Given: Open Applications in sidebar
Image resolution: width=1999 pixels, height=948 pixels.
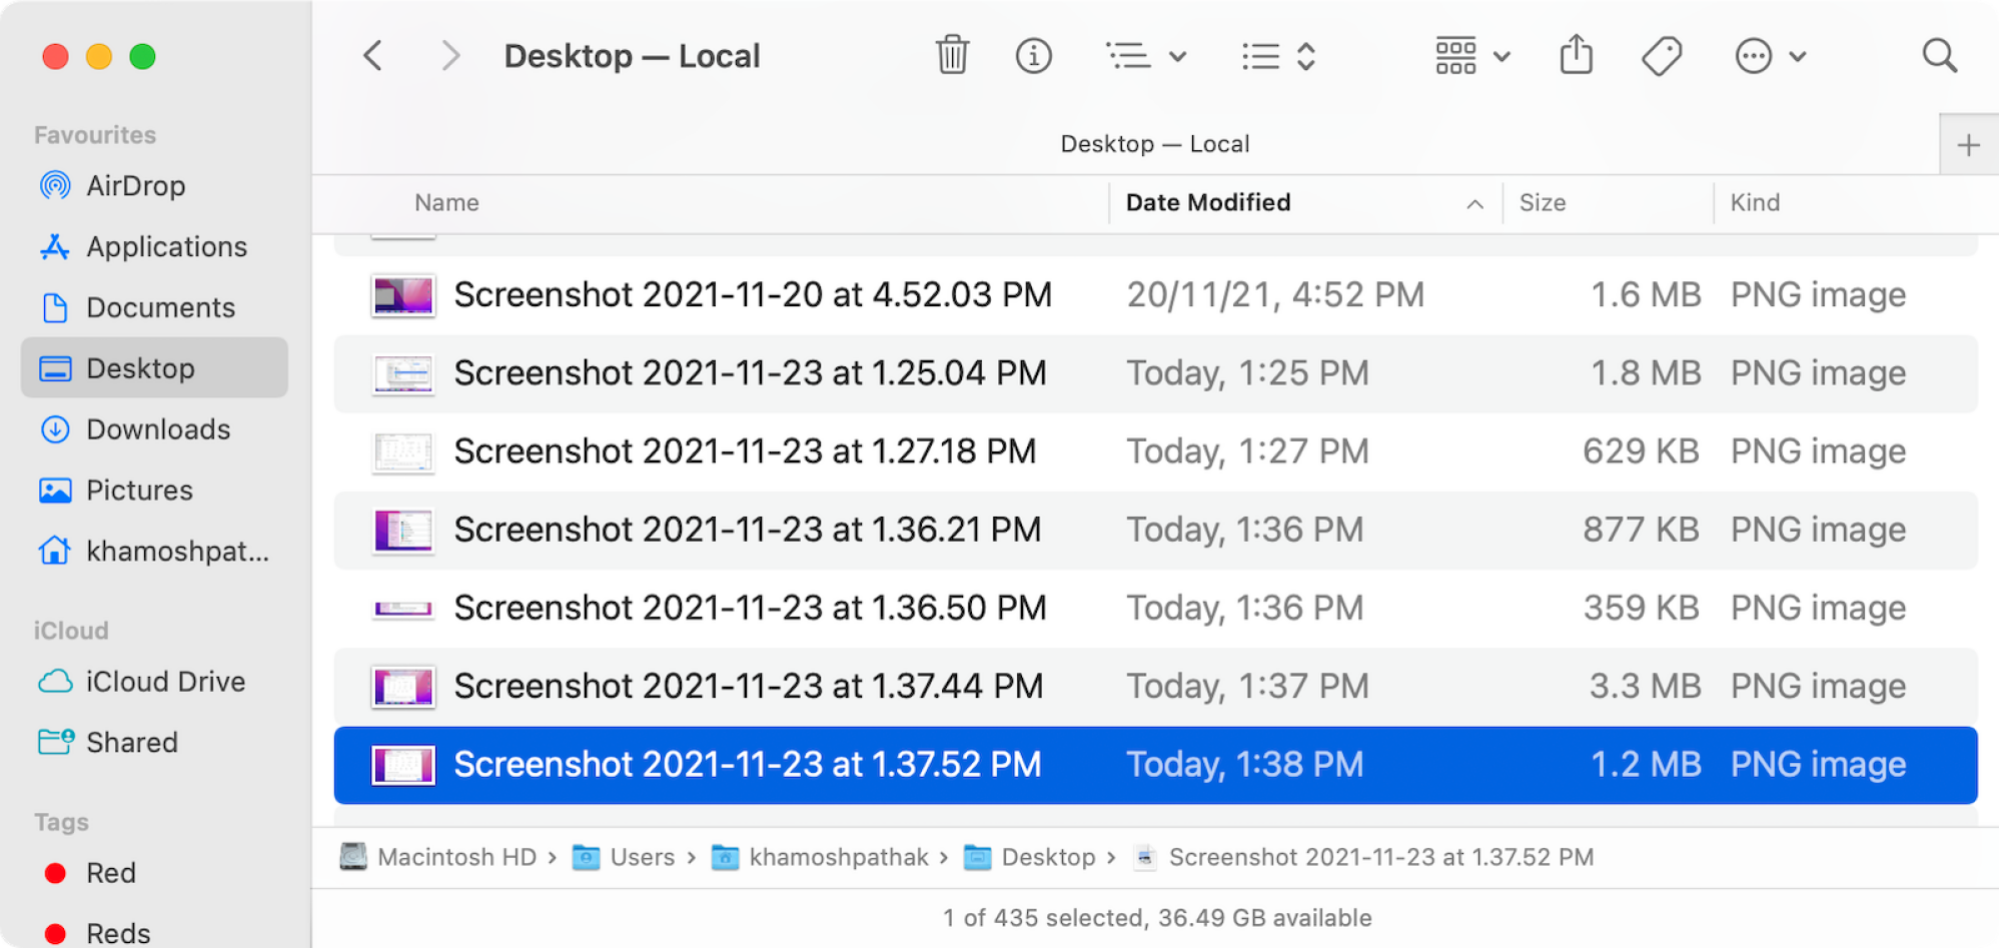Looking at the screenshot, I should click(x=154, y=247).
